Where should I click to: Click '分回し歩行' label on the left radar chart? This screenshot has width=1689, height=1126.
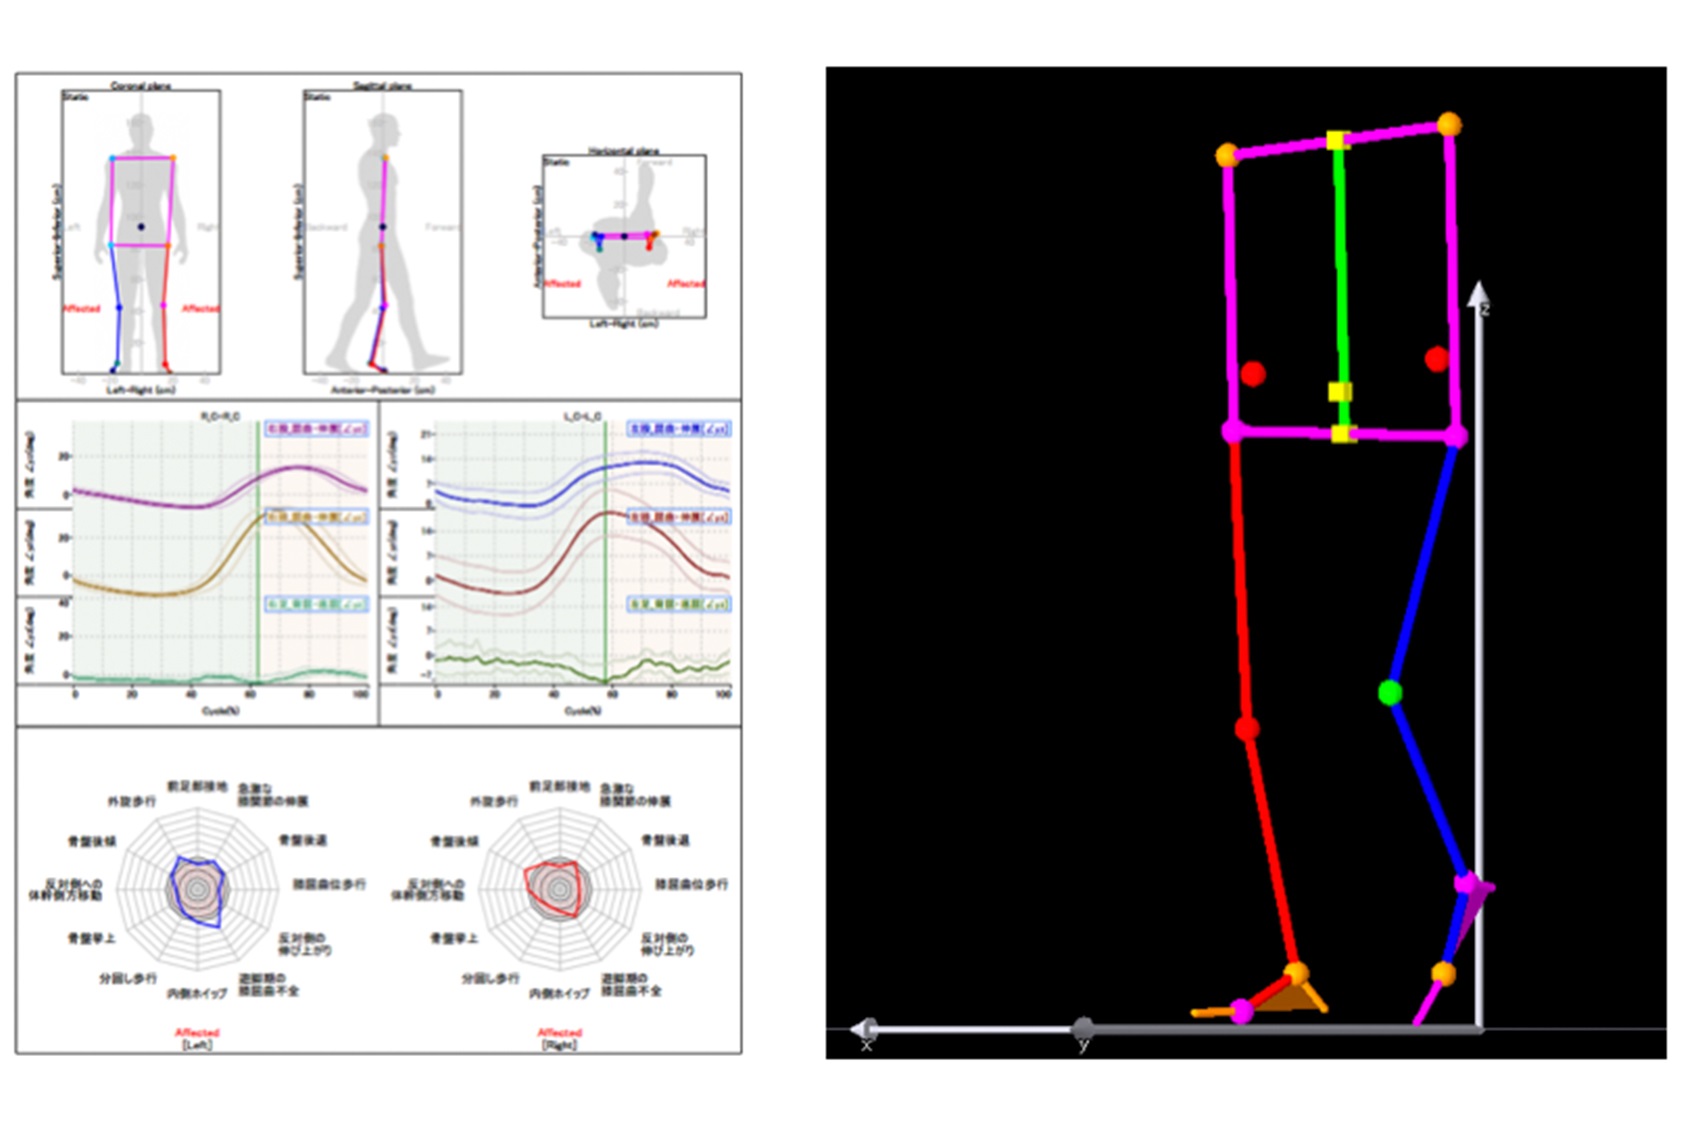coord(127,978)
